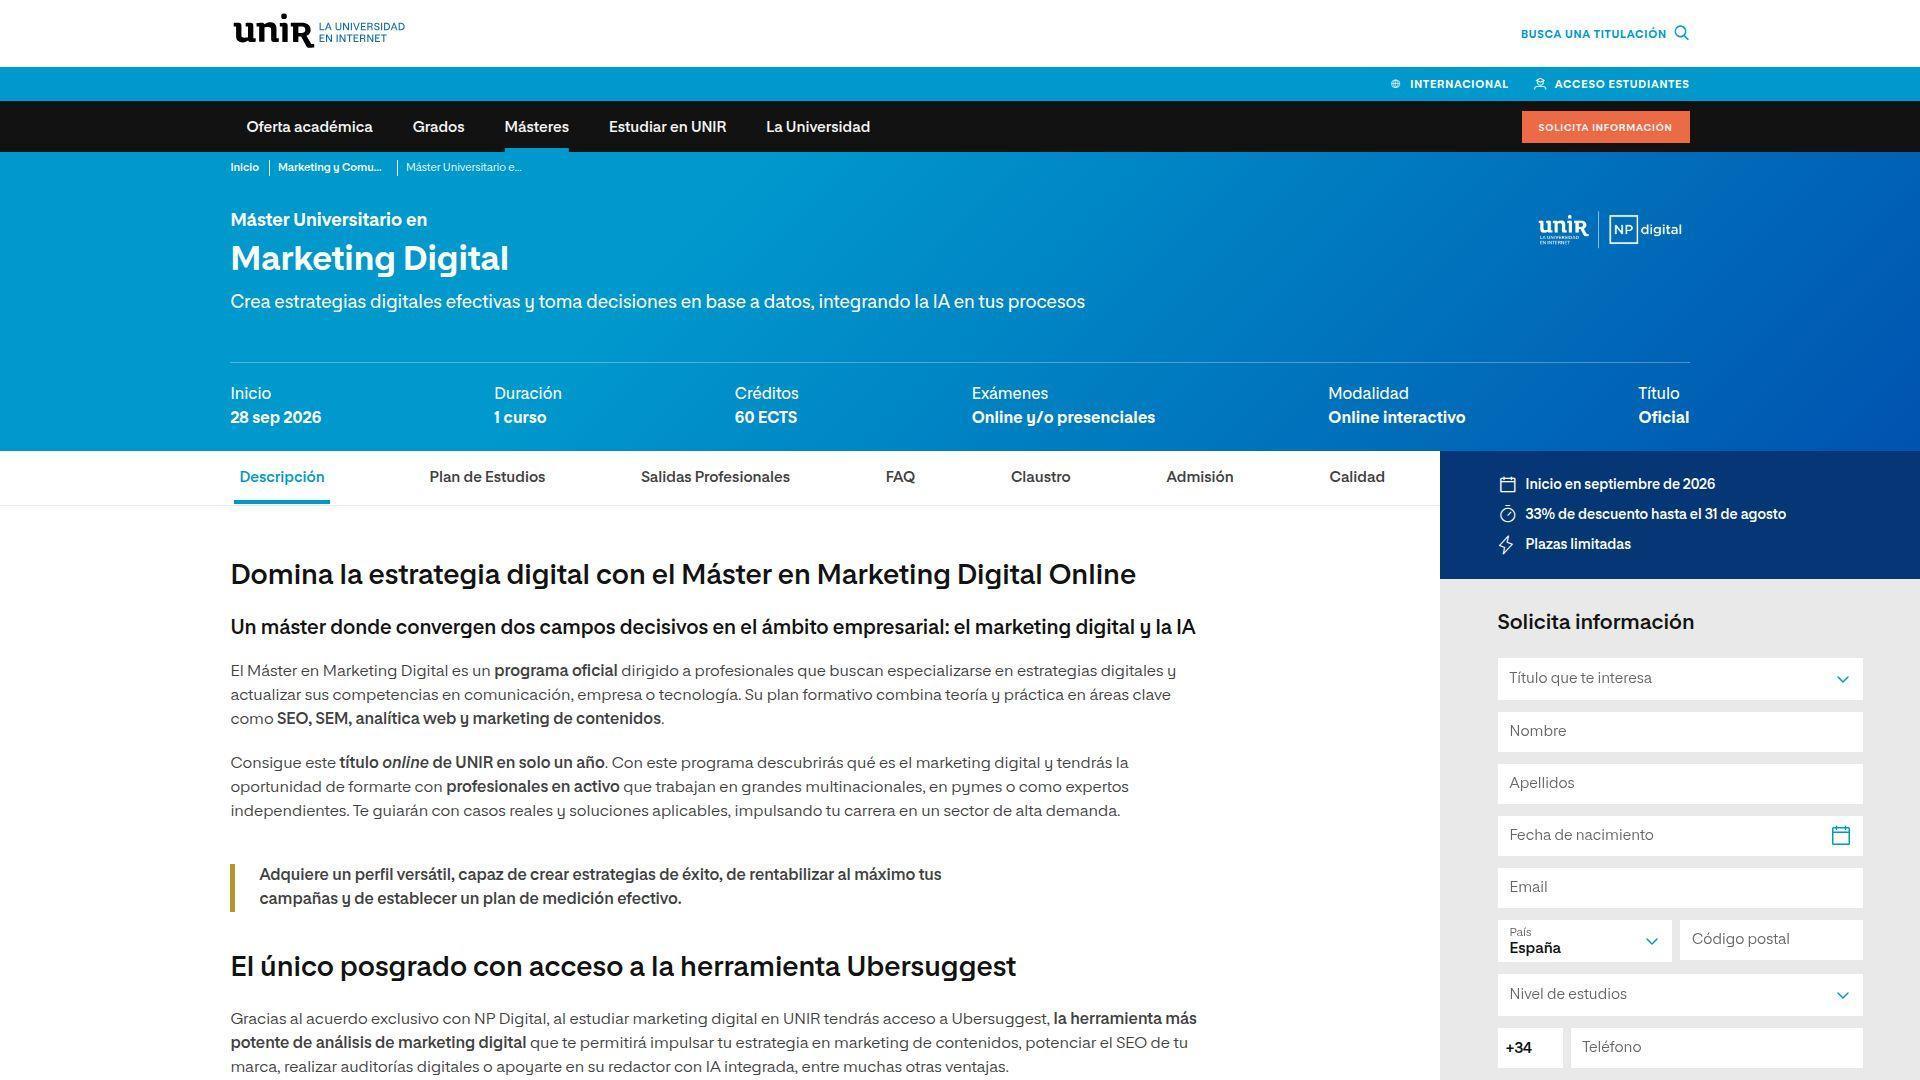Click '33% de descuento hasta el 31 de agosto'
The height and width of the screenshot is (1080, 1920).
(x=1655, y=514)
